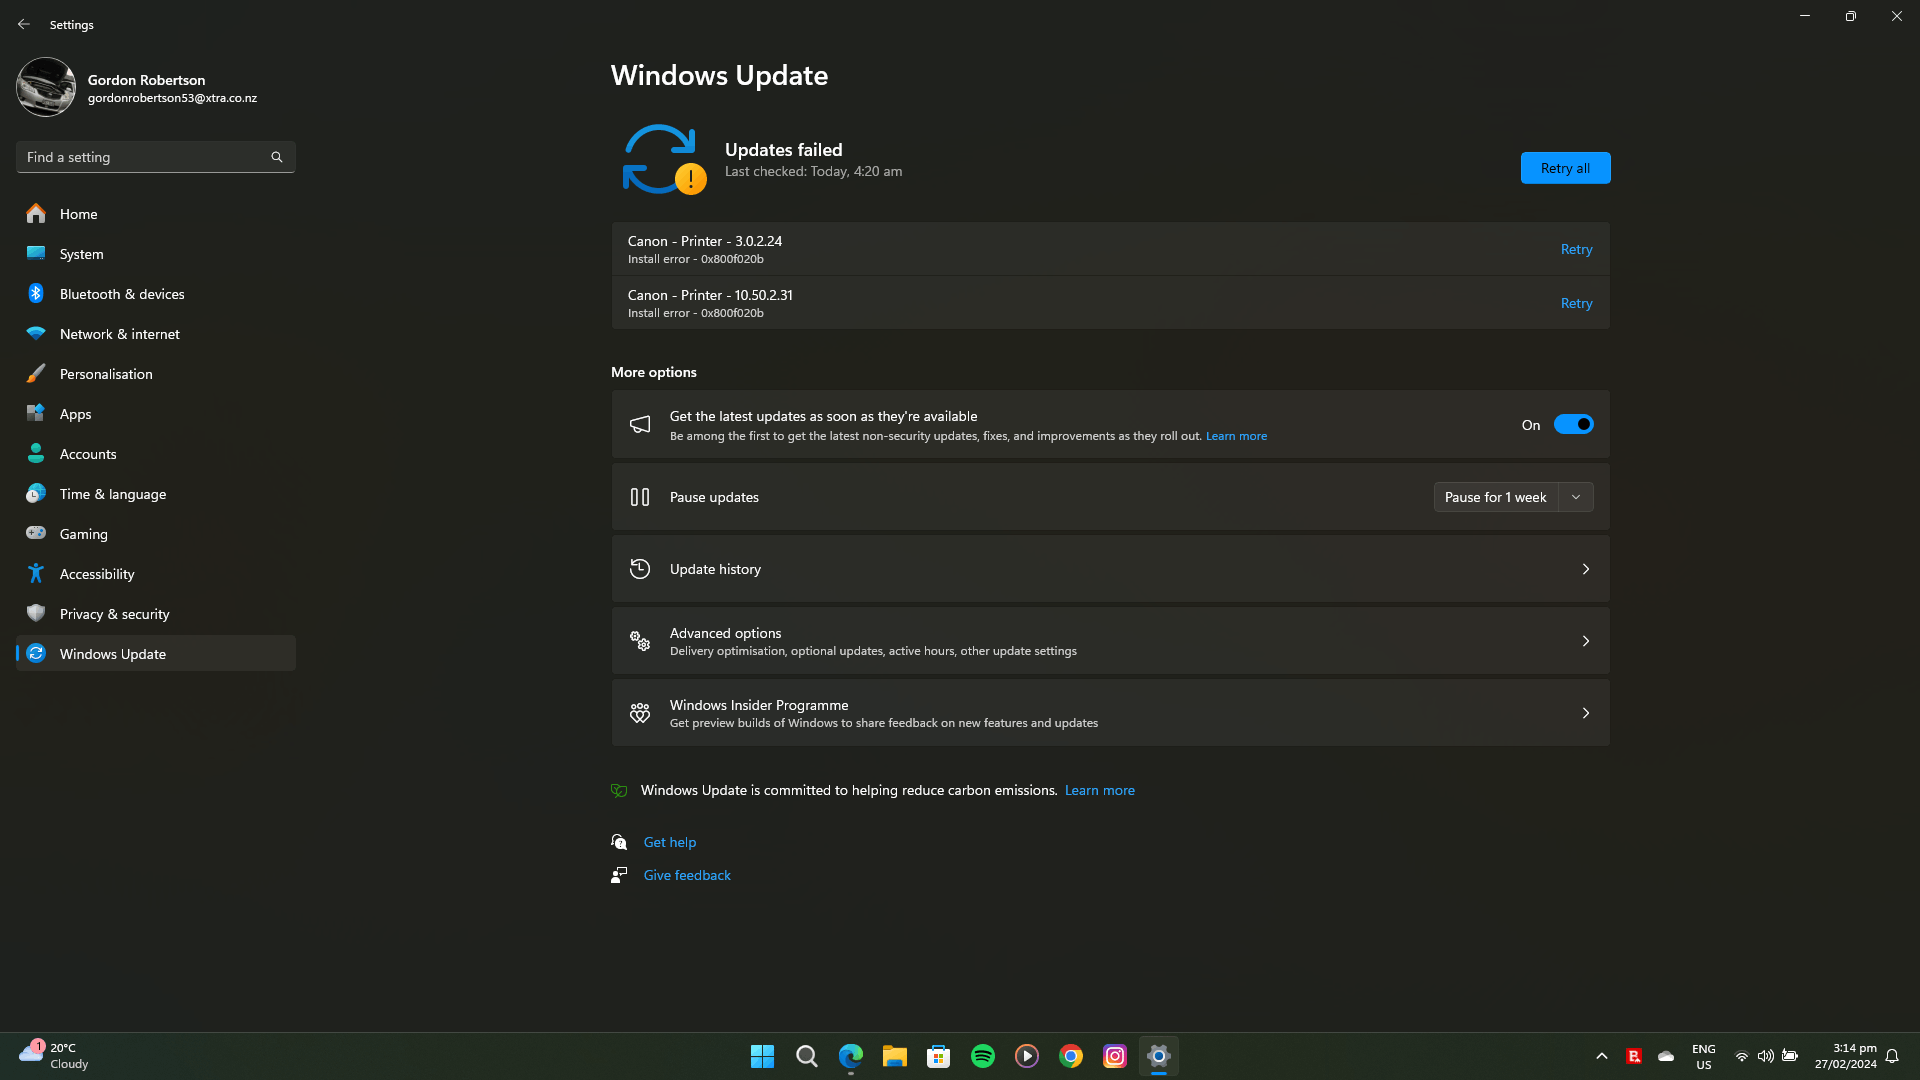Turn off get latest updates toggle
This screenshot has height=1080, width=1920.
[x=1573, y=425]
